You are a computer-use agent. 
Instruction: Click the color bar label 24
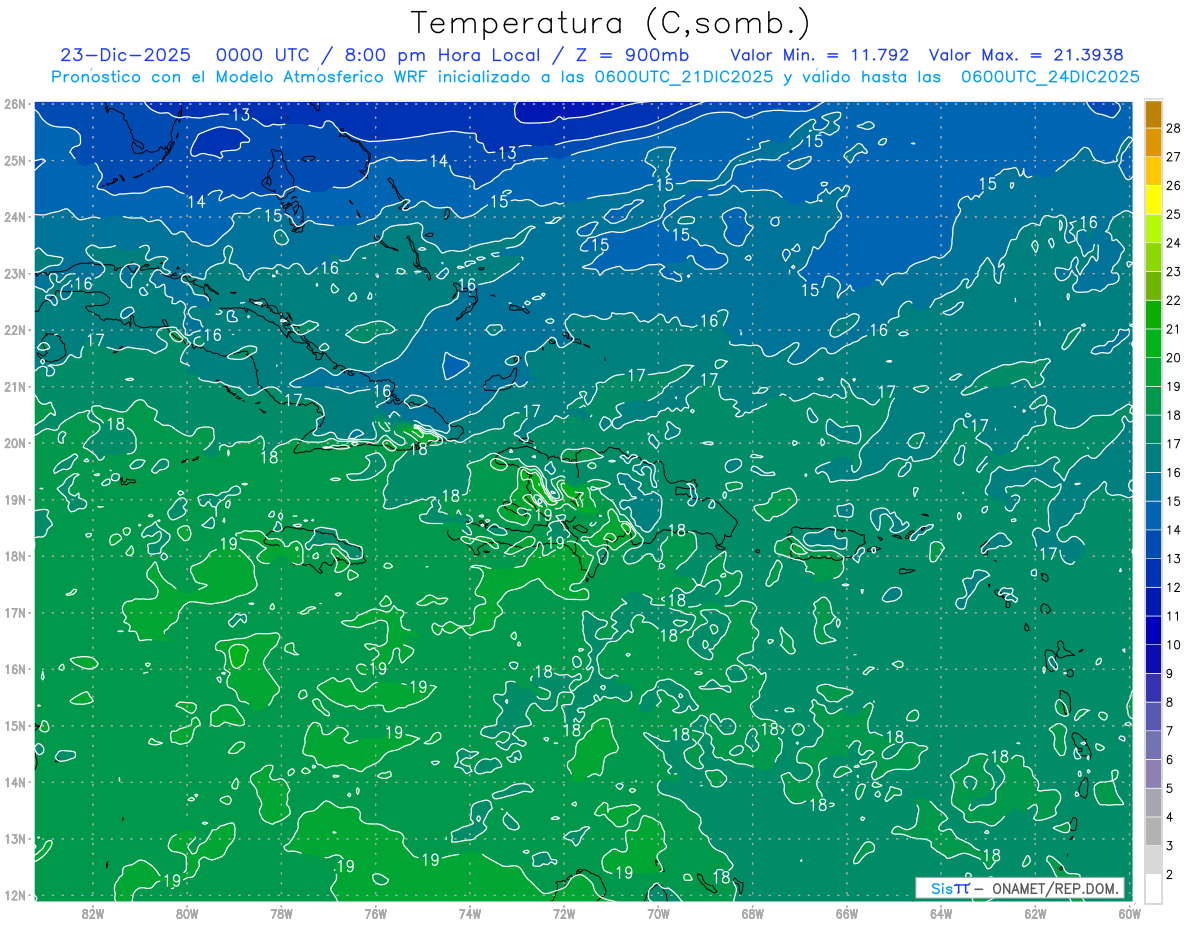pyautogui.click(x=1173, y=243)
